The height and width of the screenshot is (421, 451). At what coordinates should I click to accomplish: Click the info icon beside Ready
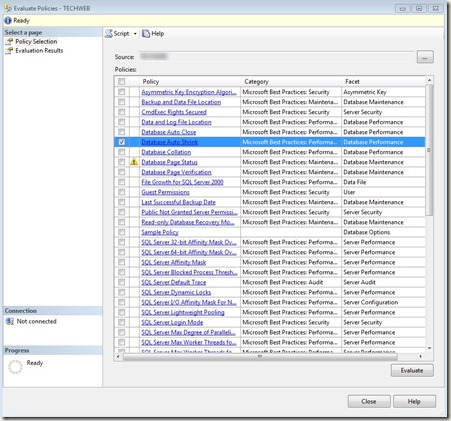click(8, 21)
